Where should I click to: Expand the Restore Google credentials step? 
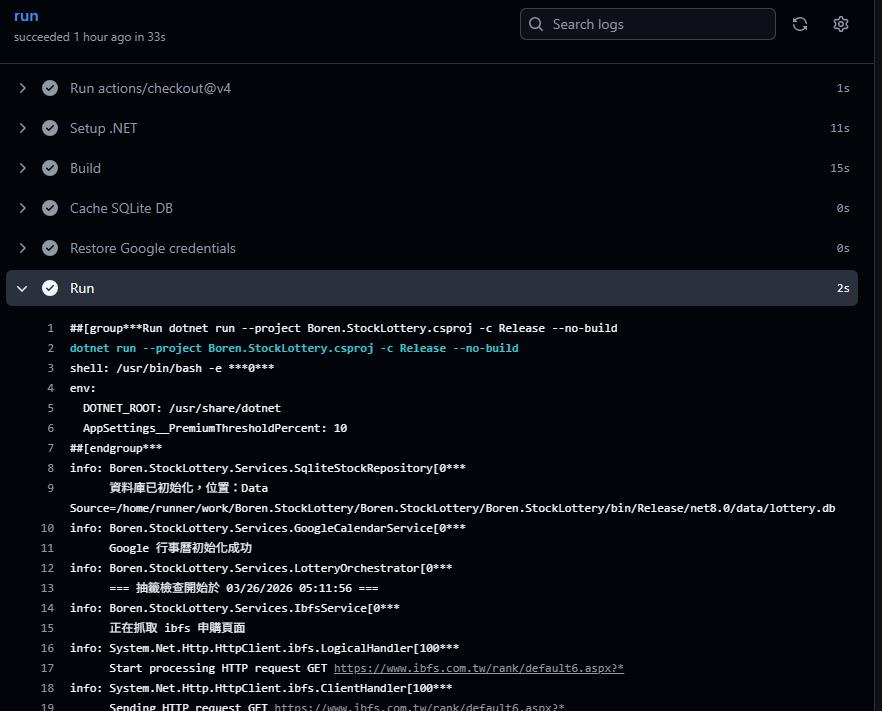coord(22,248)
